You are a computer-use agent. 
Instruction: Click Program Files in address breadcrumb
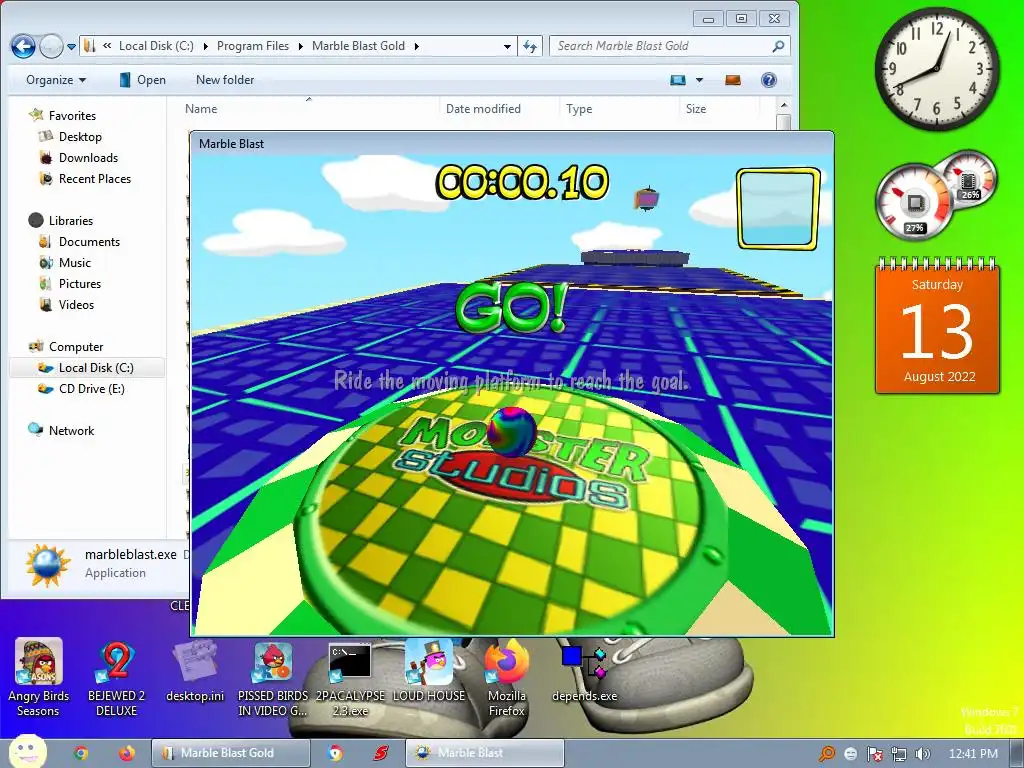(x=253, y=46)
